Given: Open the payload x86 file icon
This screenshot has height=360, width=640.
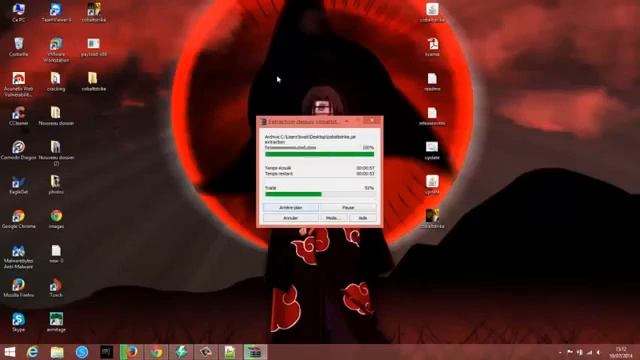Looking at the screenshot, I should pyautogui.click(x=93, y=47).
